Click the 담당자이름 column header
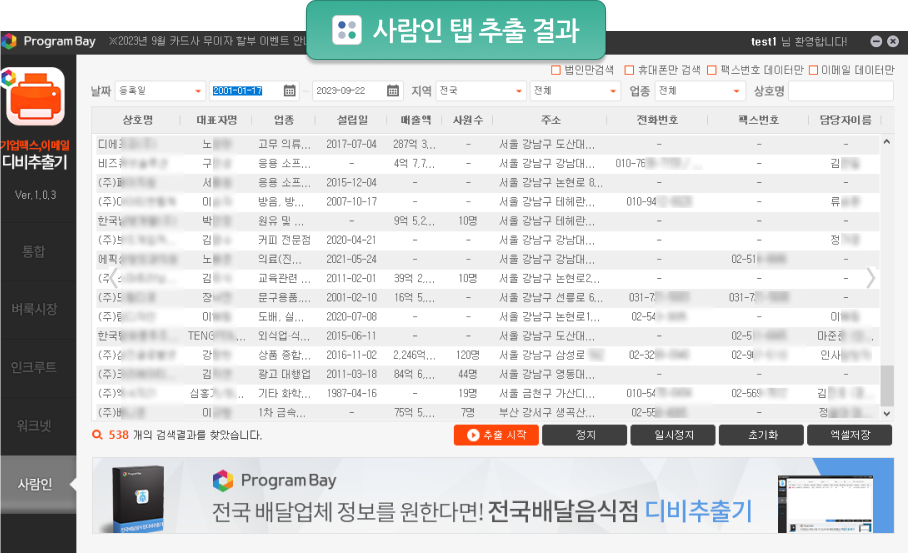This screenshot has width=911, height=554. pos(845,120)
